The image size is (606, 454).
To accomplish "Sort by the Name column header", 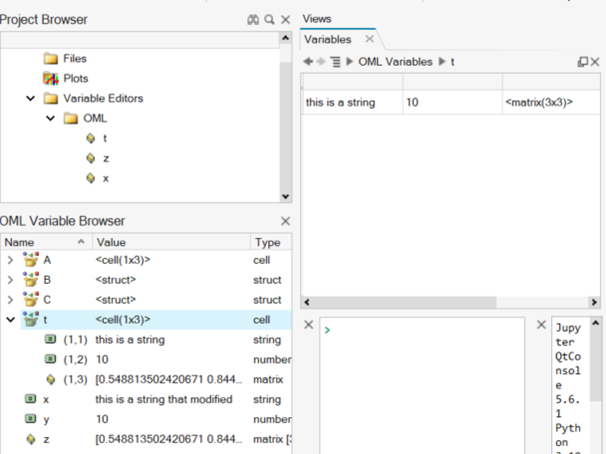I will tap(40, 242).
